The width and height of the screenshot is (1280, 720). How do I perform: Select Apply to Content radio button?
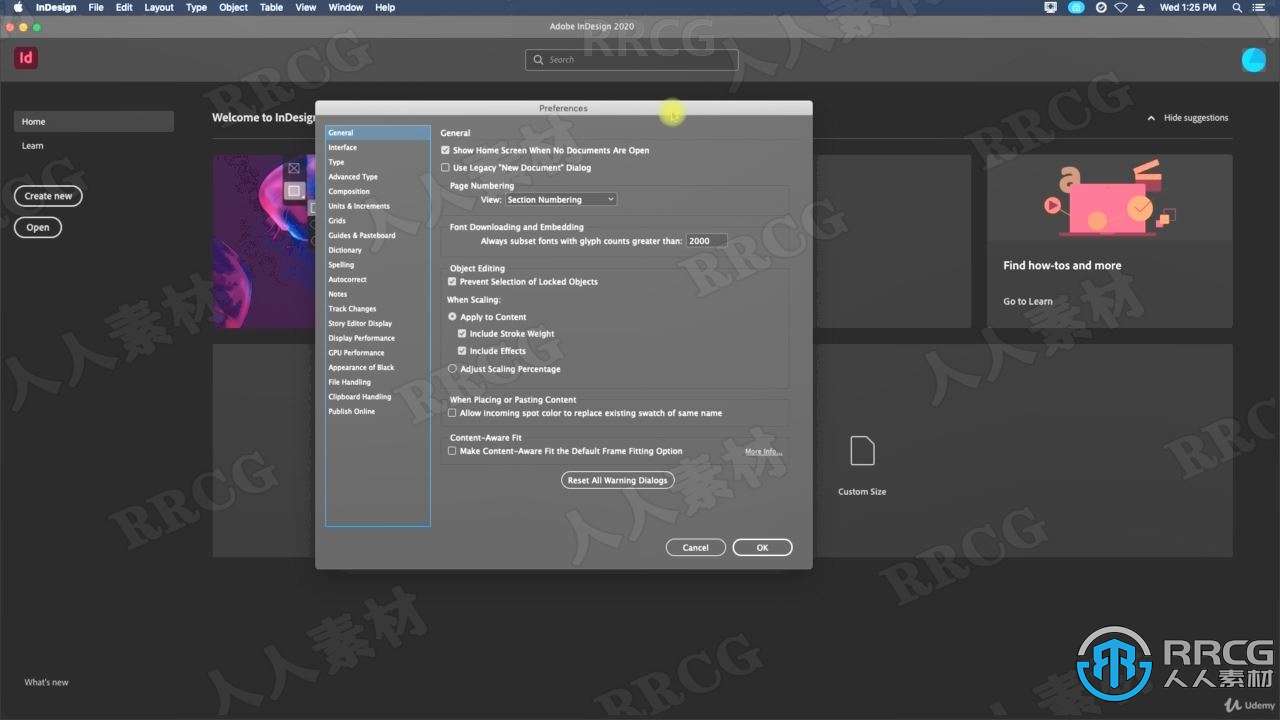click(x=452, y=317)
